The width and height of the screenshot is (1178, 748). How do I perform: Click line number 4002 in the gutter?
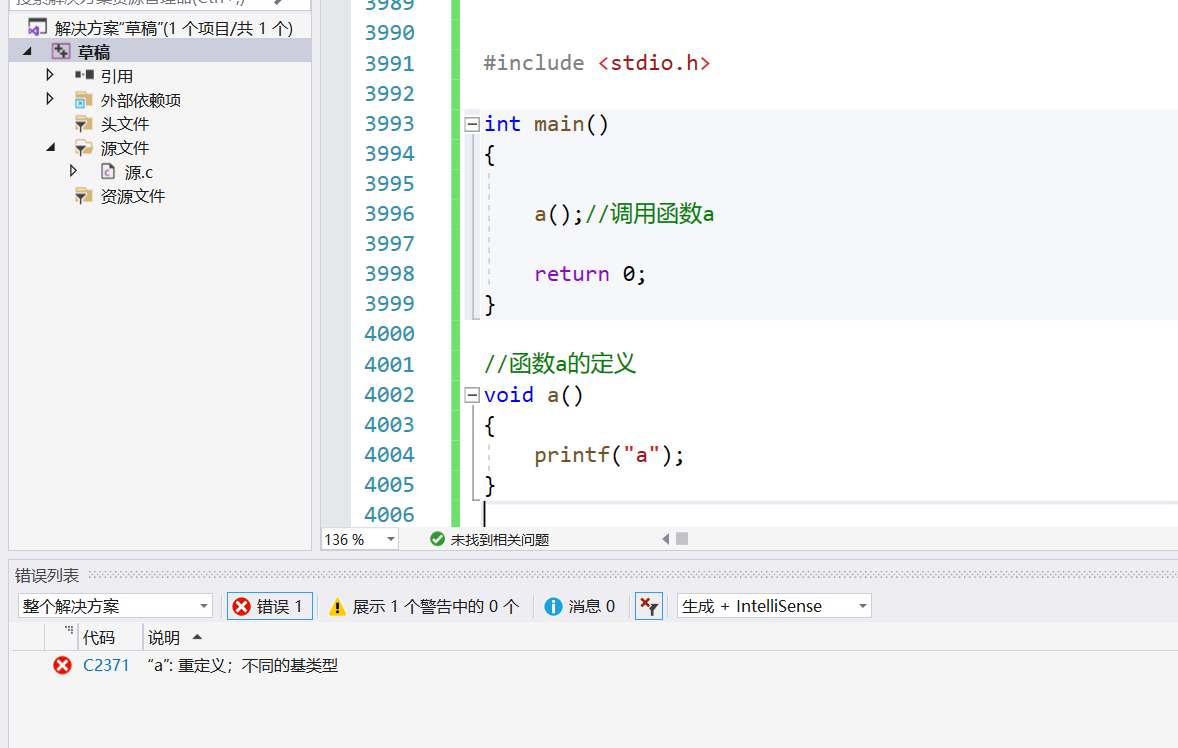click(x=389, y=395)
